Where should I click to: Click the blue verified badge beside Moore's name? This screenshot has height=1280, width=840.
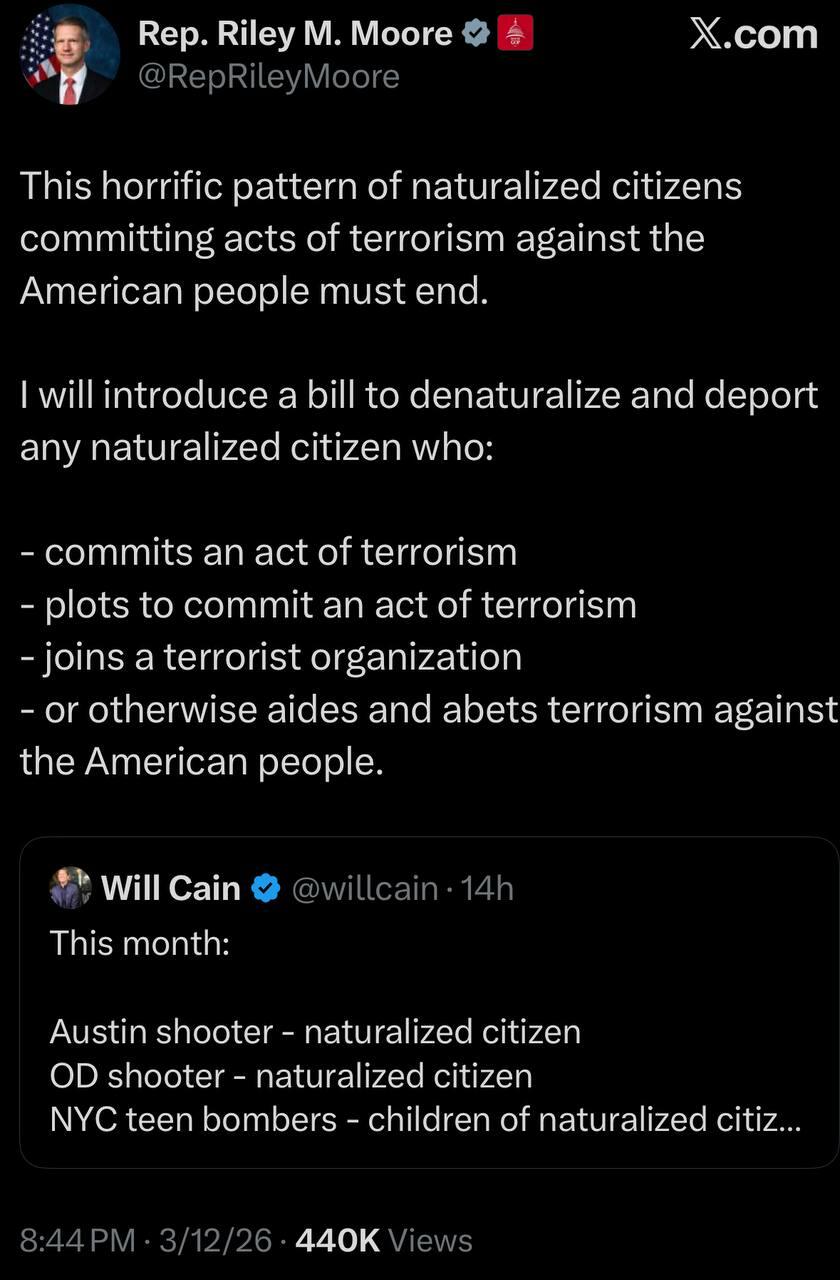[476, 34]
